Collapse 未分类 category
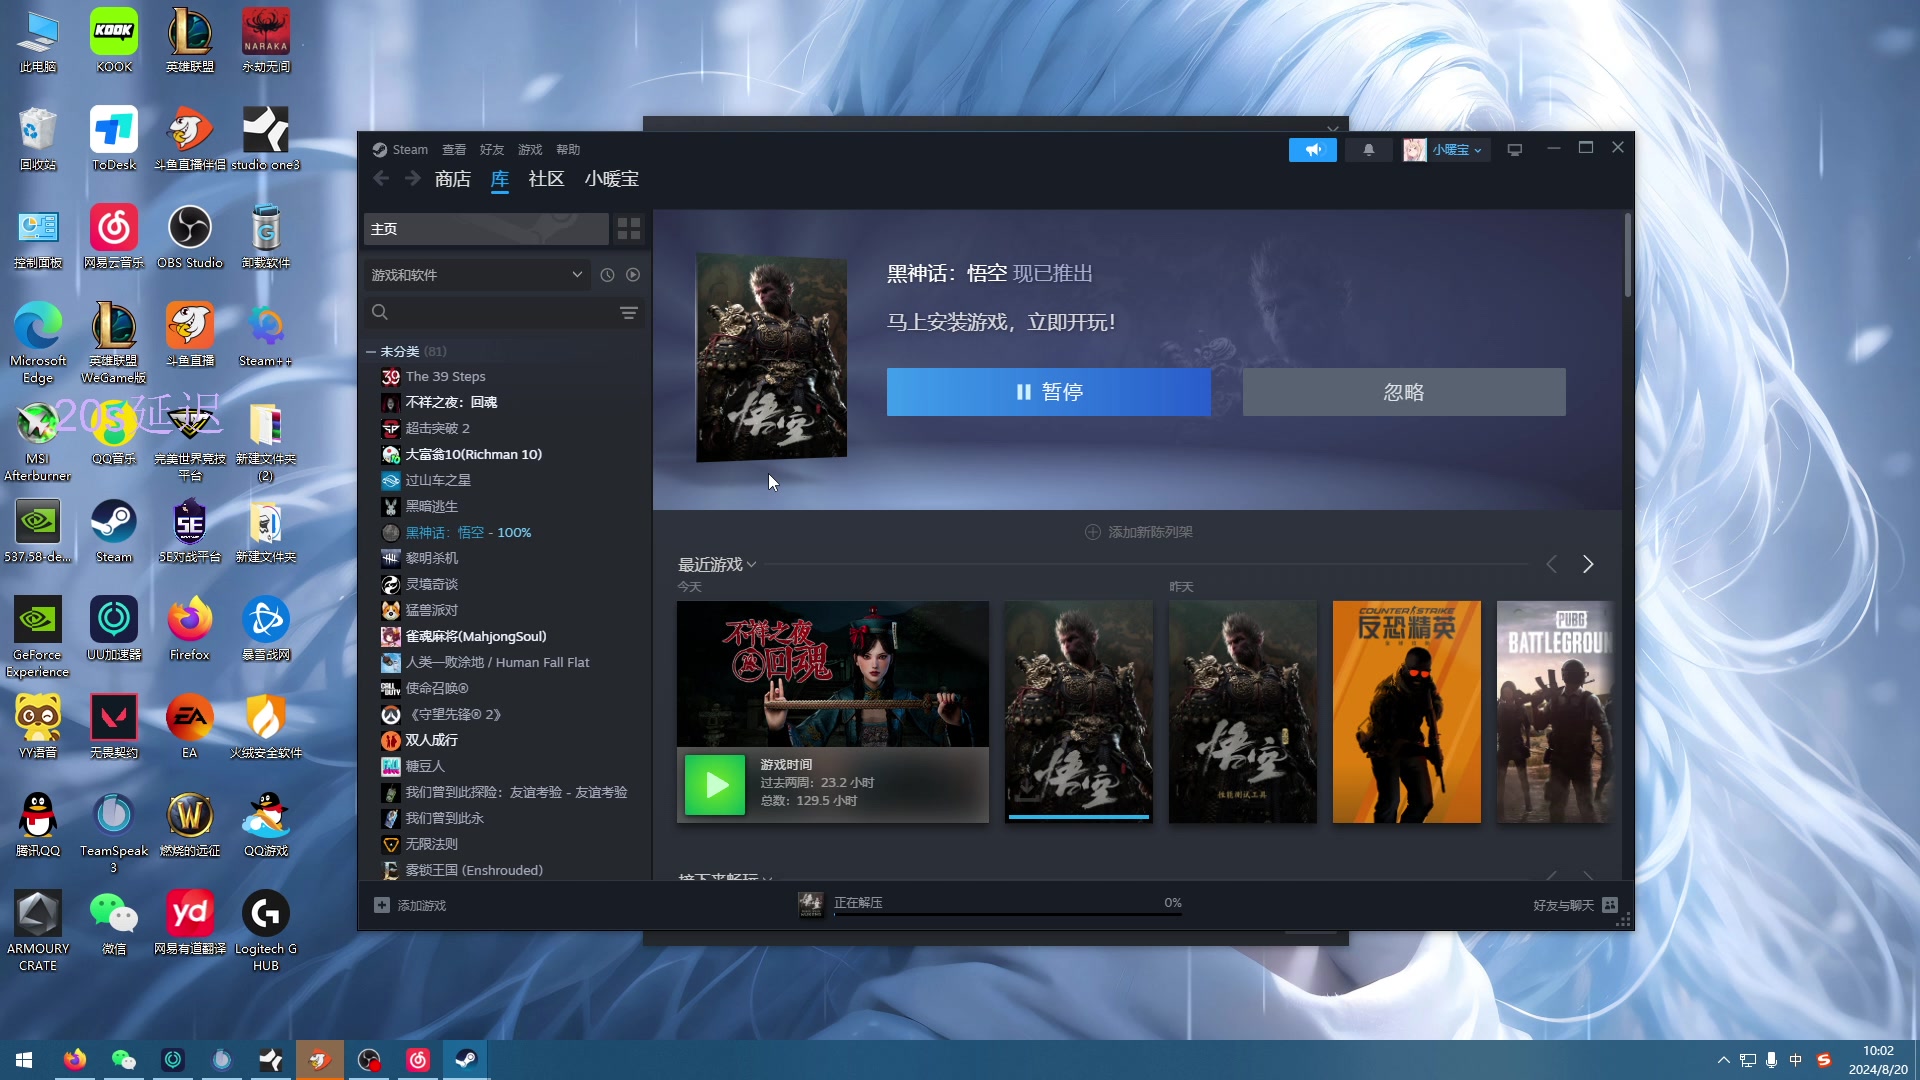This screenshot has height=1080, width=1920. [x=370, y=352]
